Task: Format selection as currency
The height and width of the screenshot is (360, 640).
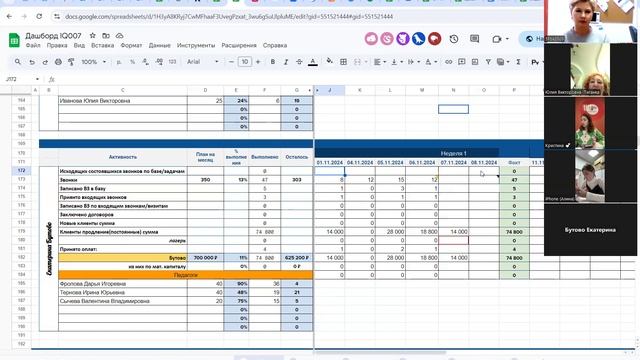Action: (x=119, y=62)
